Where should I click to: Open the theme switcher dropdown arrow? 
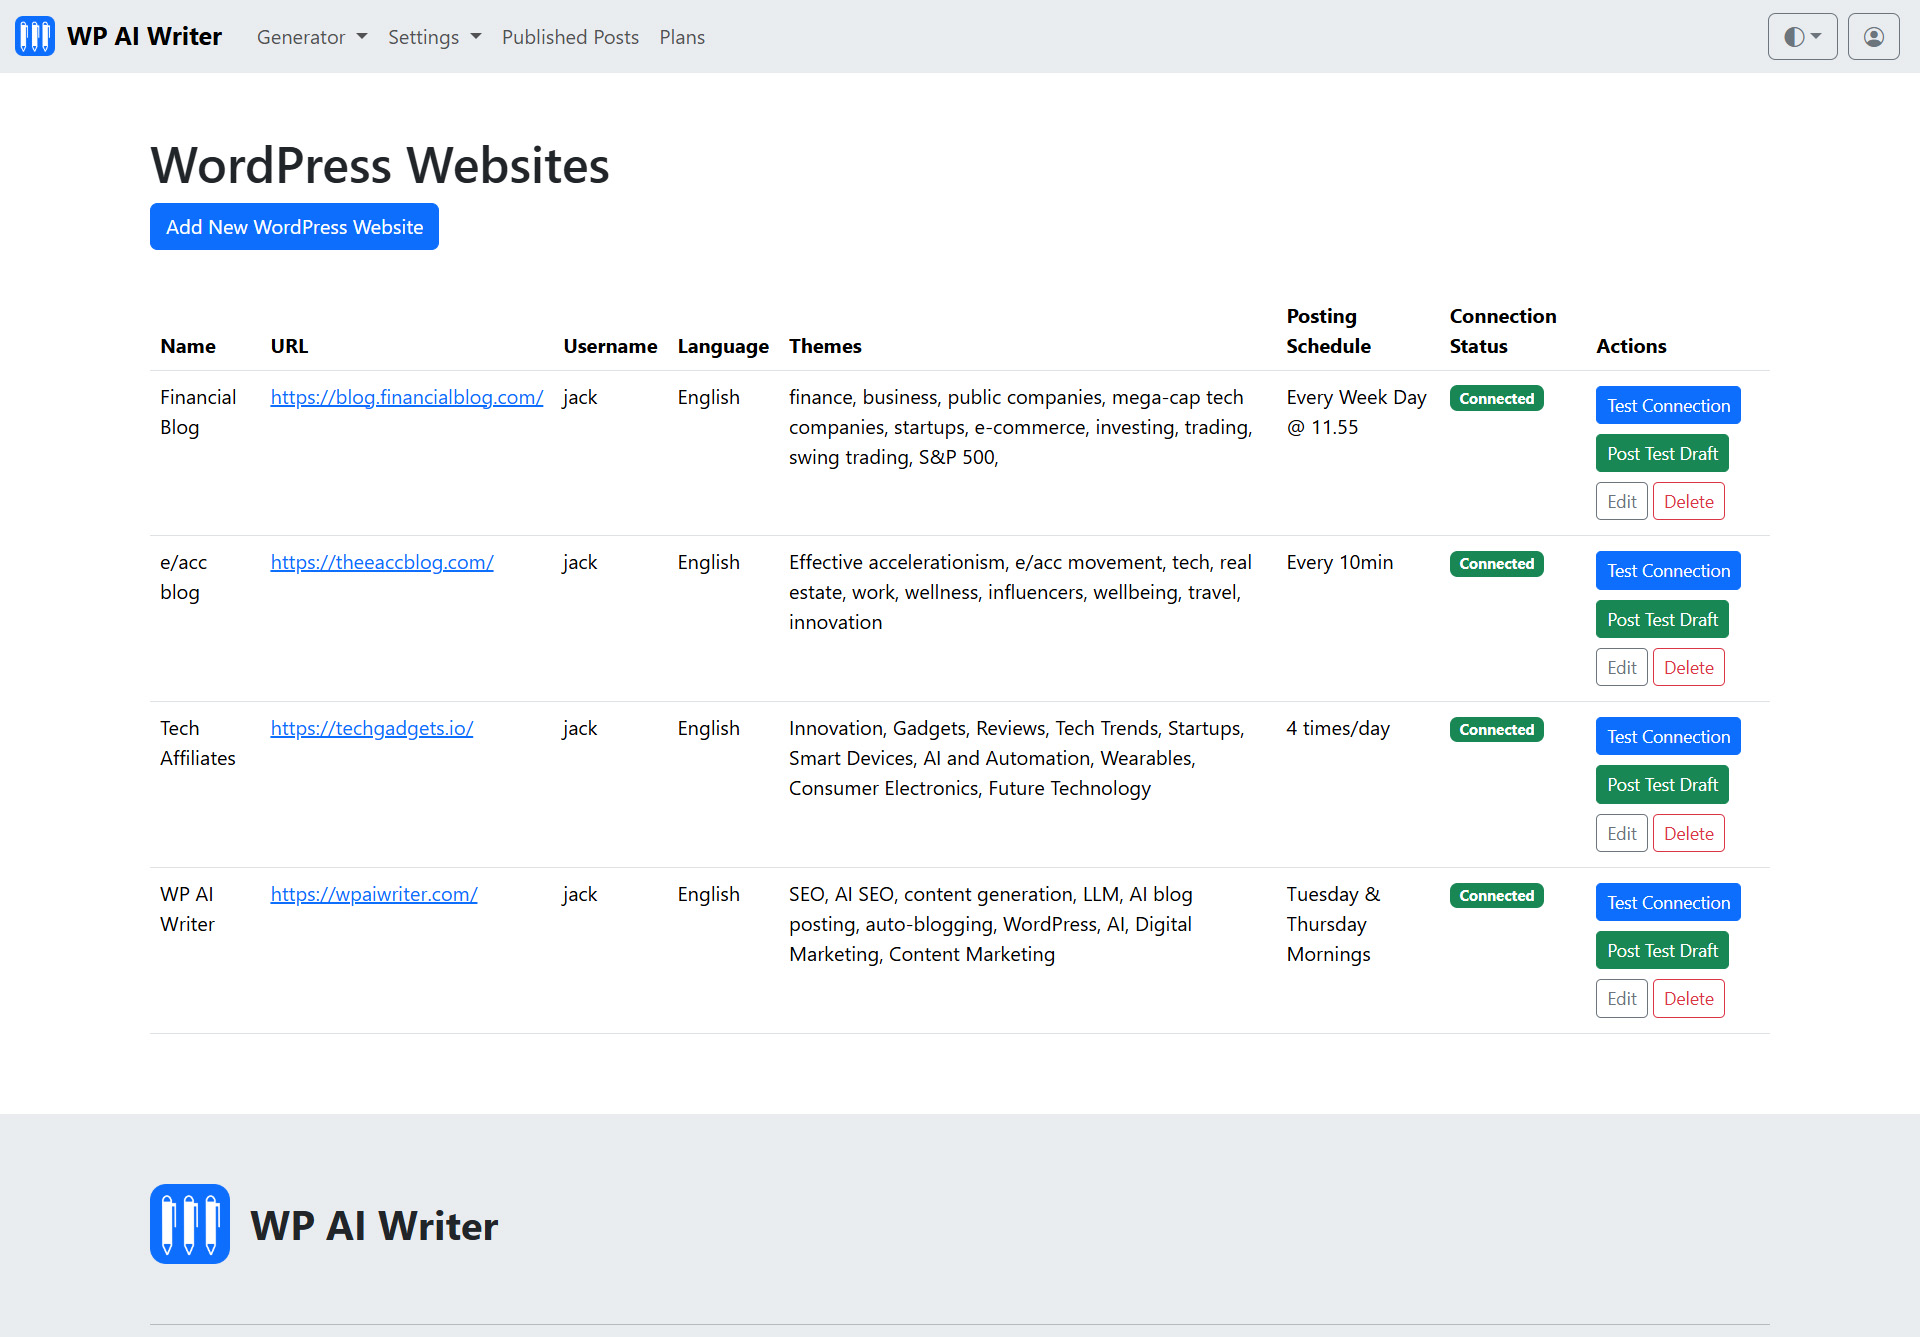point(1815,37)
